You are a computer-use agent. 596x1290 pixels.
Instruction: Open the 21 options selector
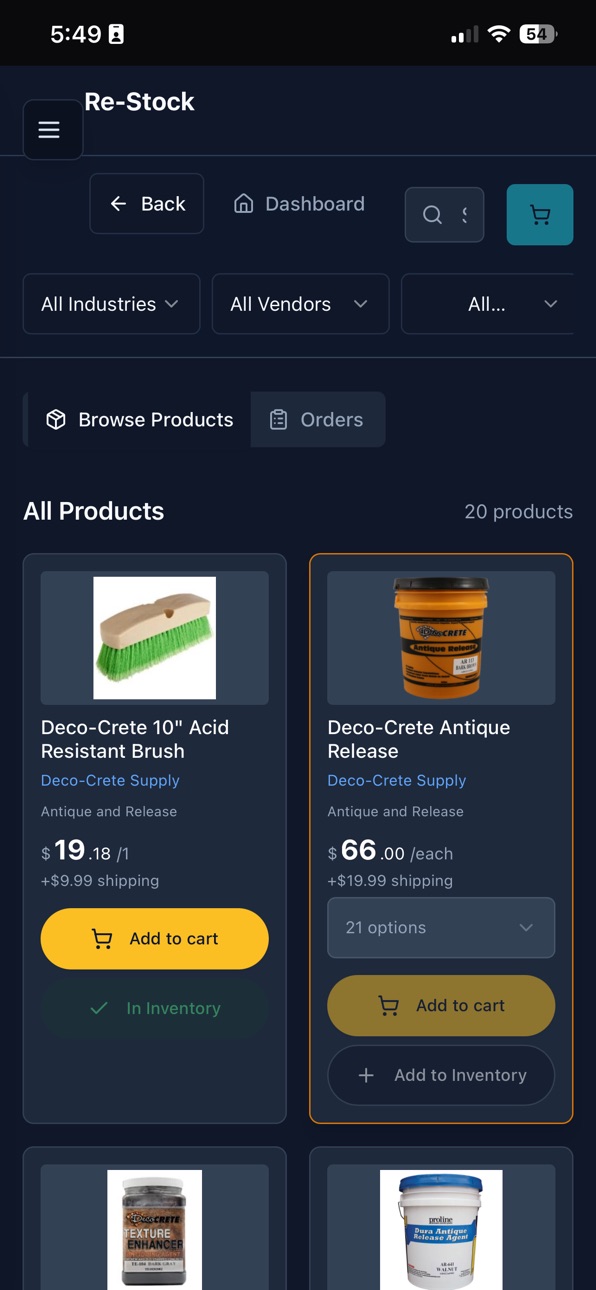tap(441, 928)
